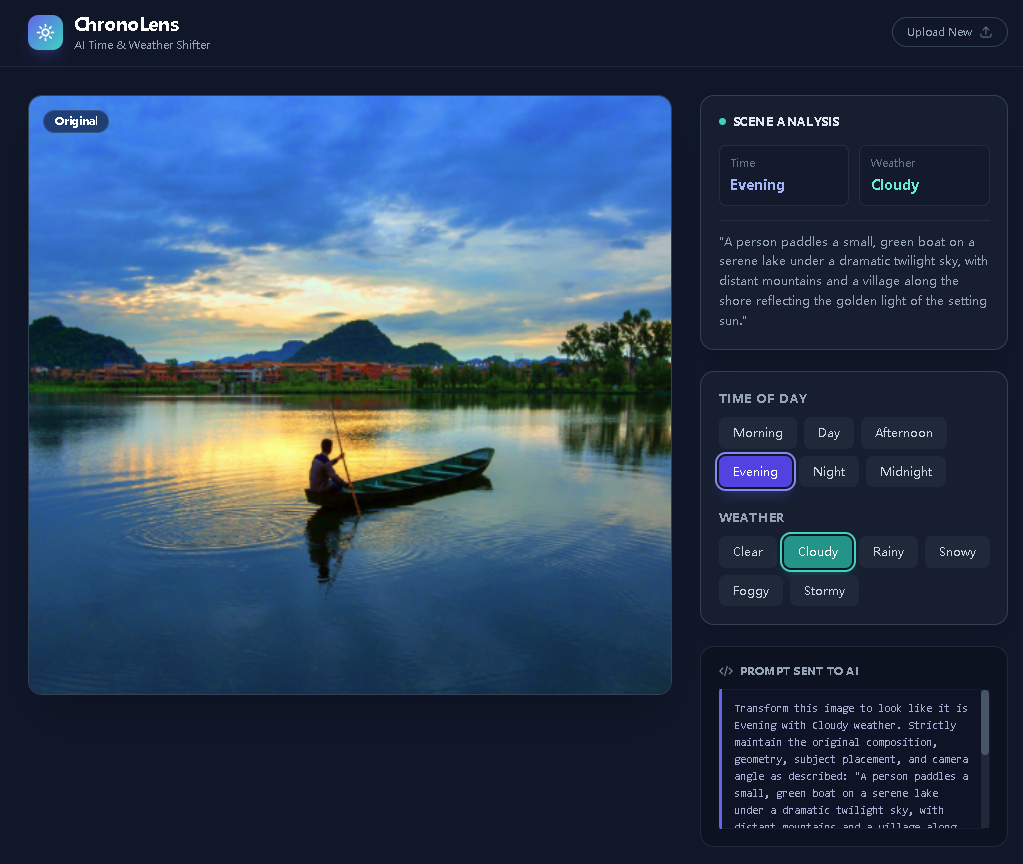Choose Afternoon time of day
This screenshot has width=1023, height=864.
[x=903, y=433]
